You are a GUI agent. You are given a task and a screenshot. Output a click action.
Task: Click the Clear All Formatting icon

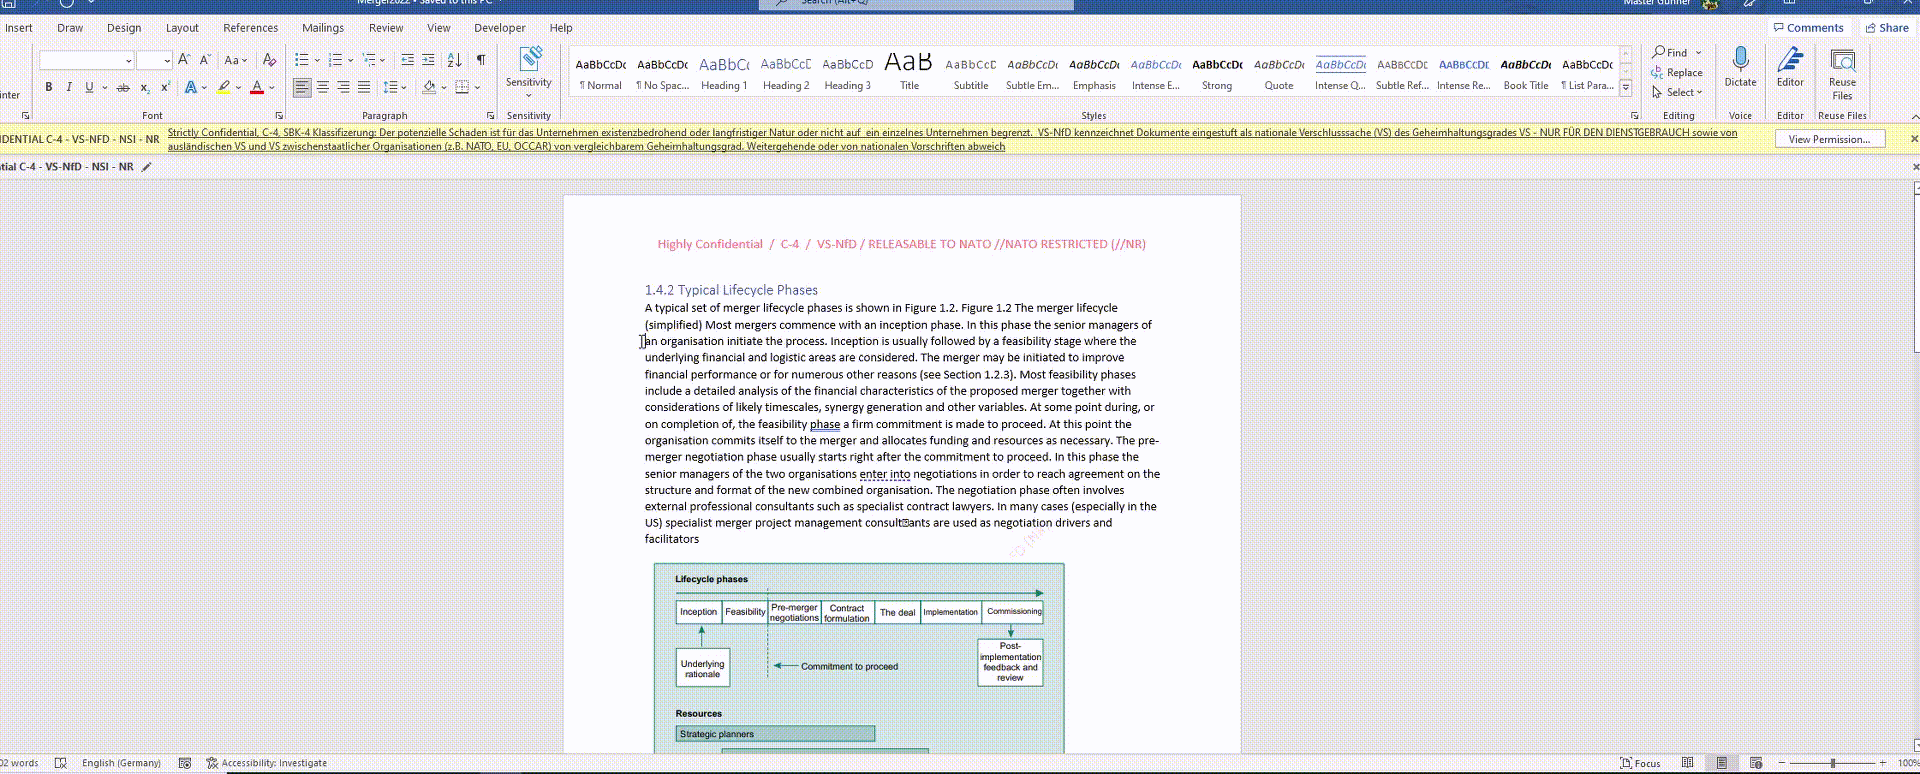click(269, 60)
